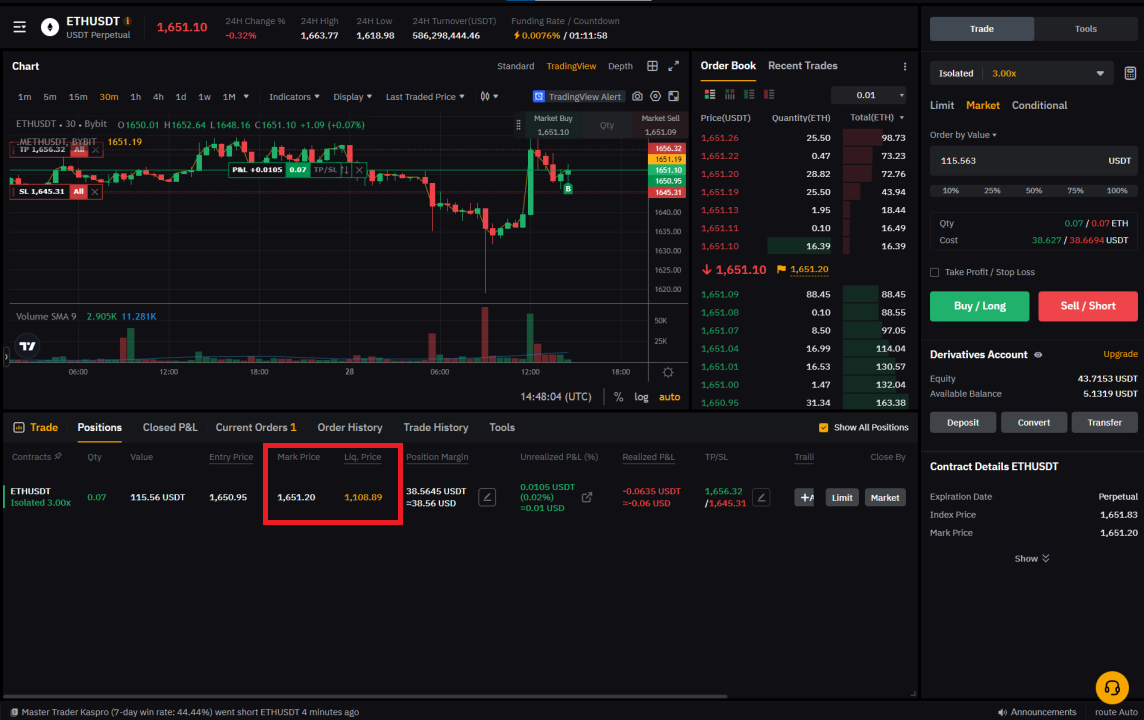Edit position margin pencil icon
The image size is (1144, 720).
[x=487, y=498]
